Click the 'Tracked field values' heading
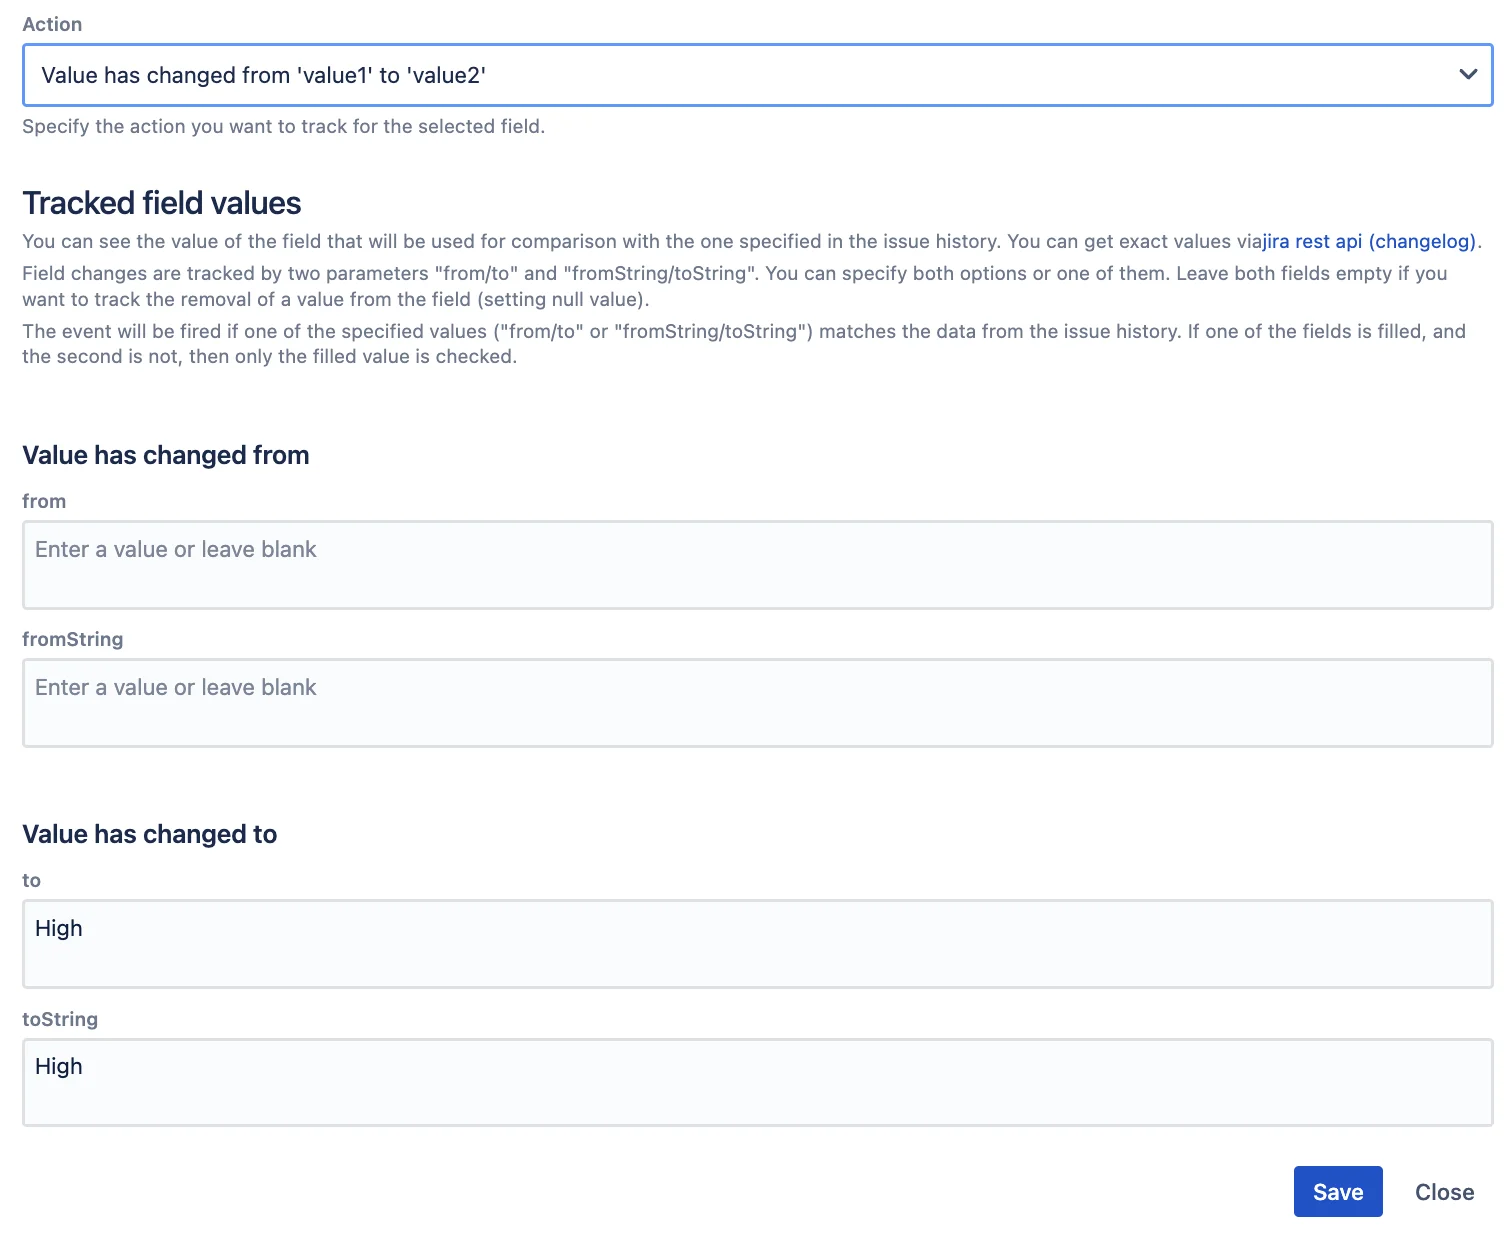This screenshot has width=1512, height=1234. (x=162, y=203)
